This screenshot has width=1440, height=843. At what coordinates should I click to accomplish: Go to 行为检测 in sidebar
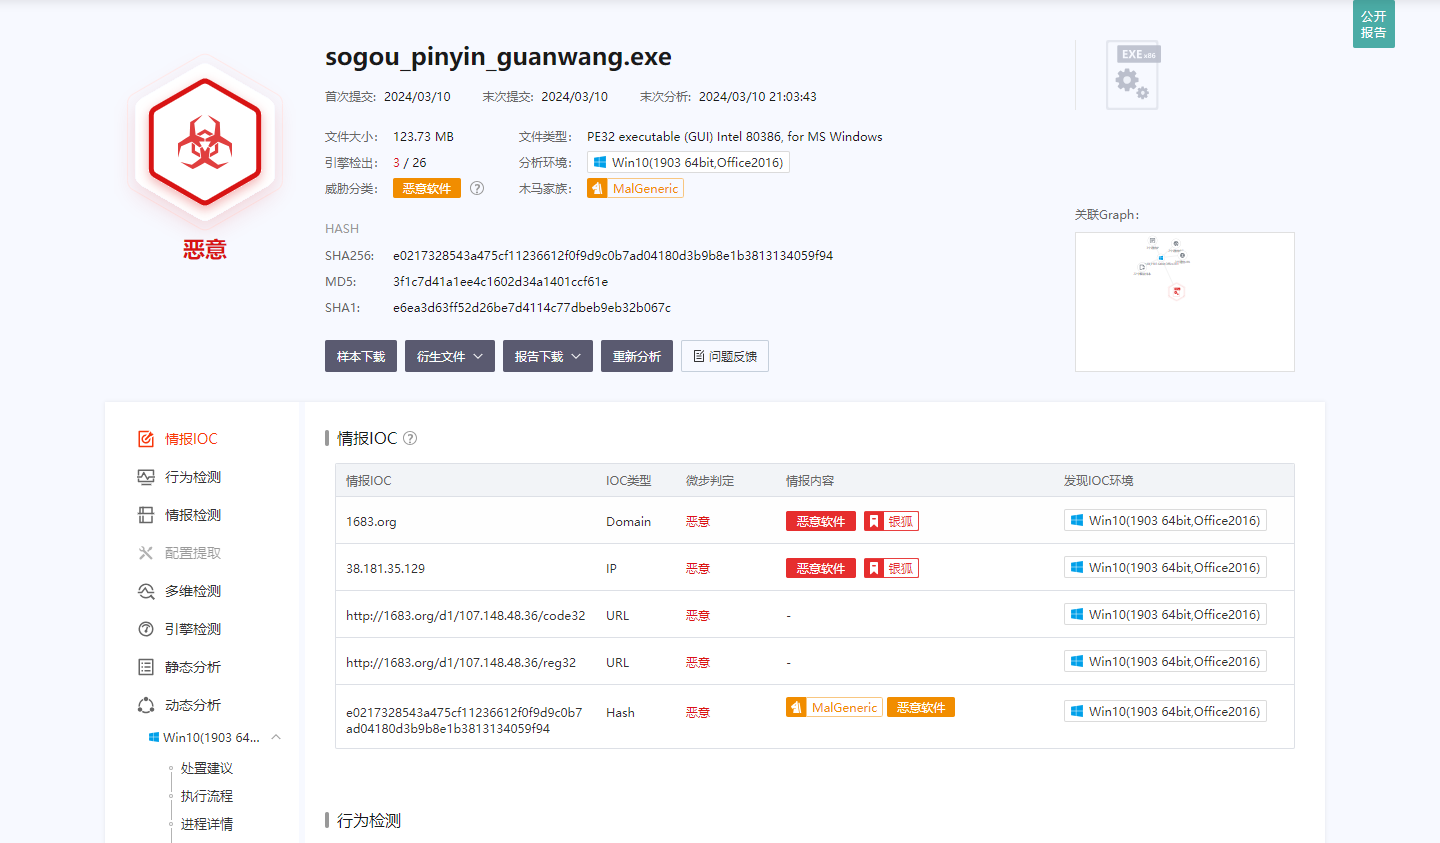(x=193, y=477)
